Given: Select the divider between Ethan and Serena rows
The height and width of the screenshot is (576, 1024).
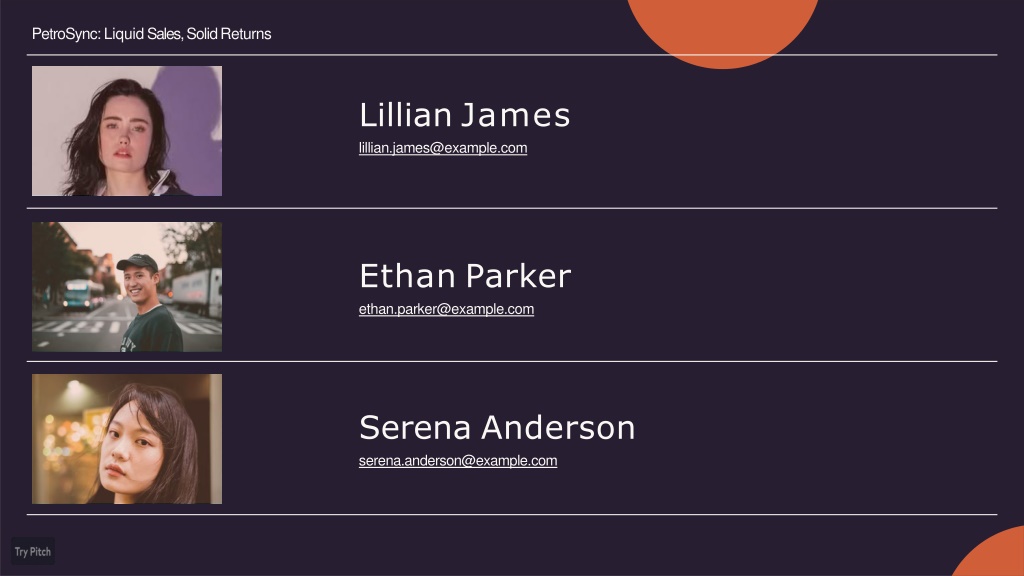Looking at the screenshot, I should click(x=512, y=361).
